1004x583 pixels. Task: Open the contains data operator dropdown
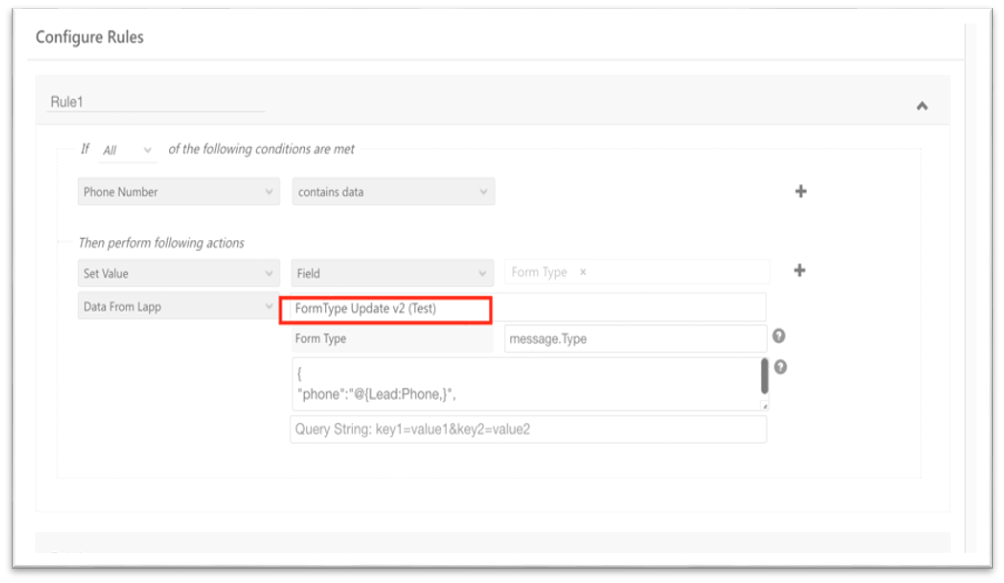(393, 192)
